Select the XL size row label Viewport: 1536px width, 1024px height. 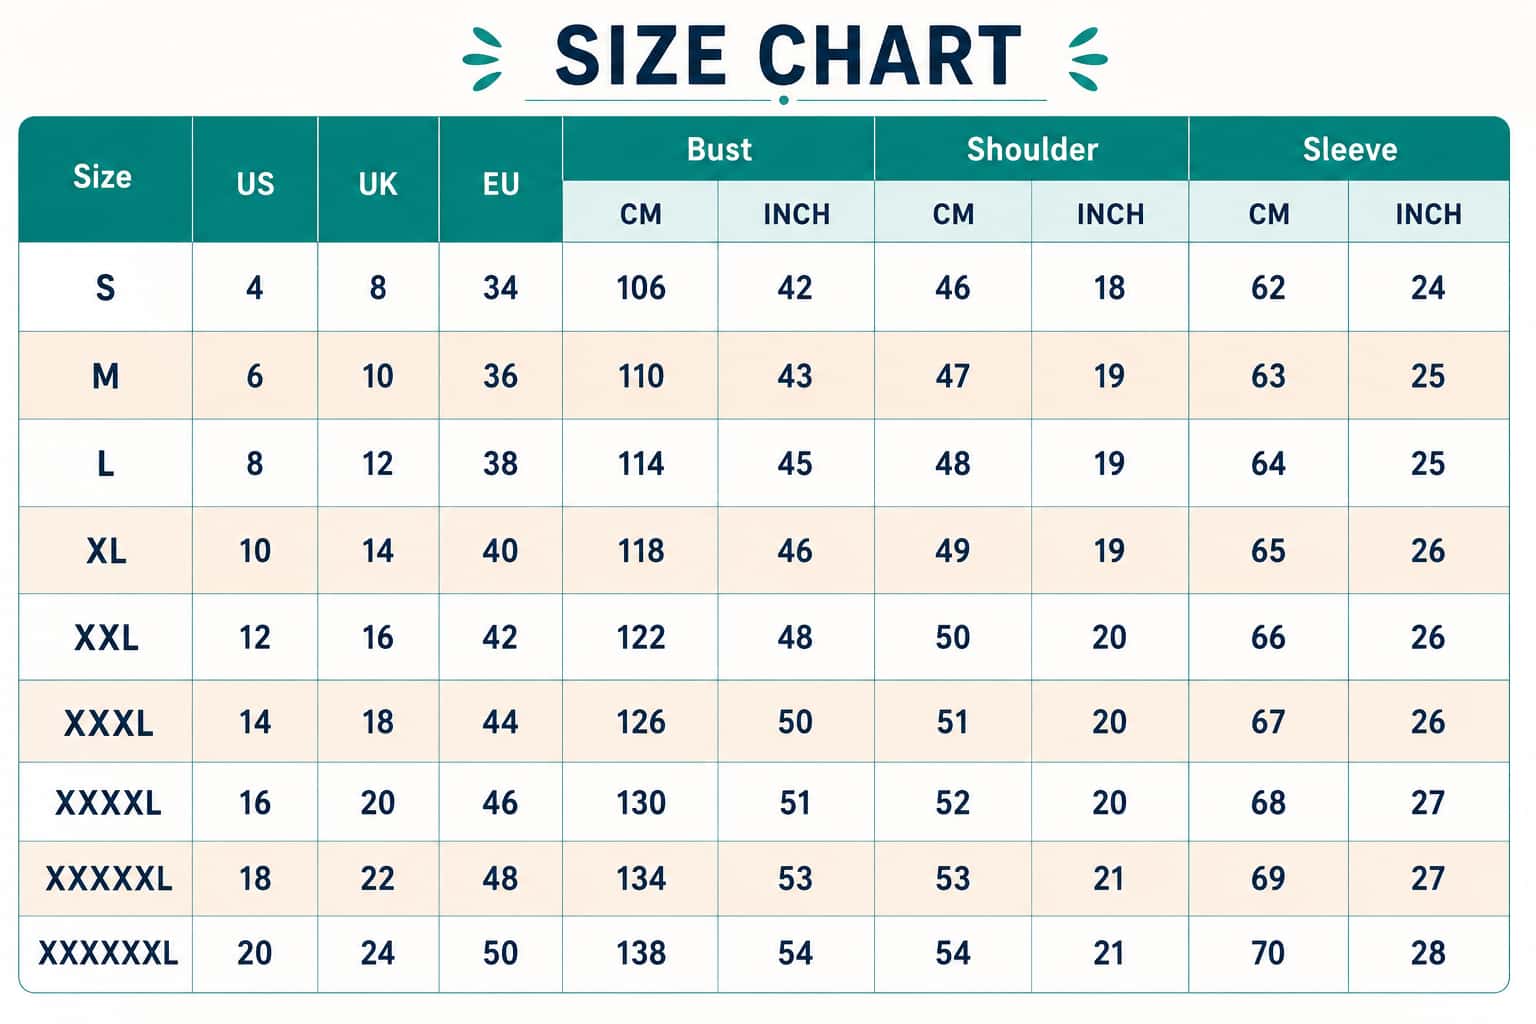coord(106,551)
